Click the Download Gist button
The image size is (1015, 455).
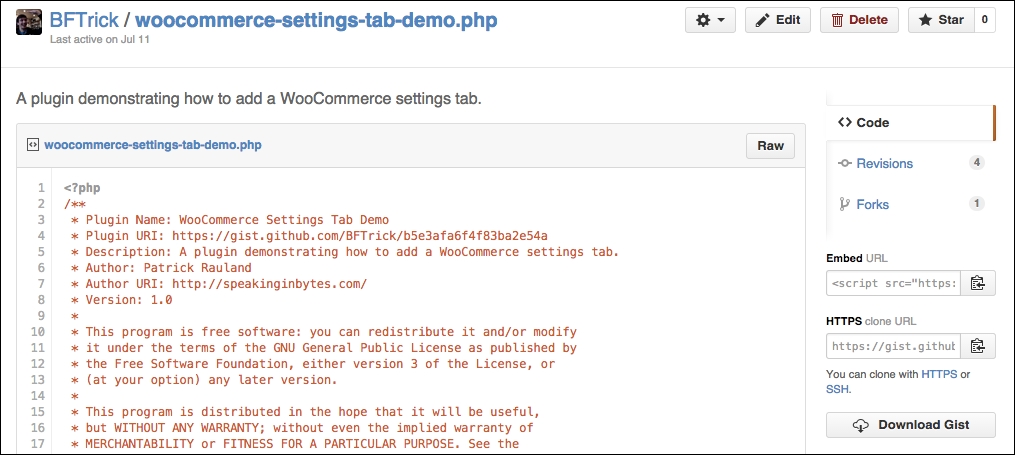(911, 425)
